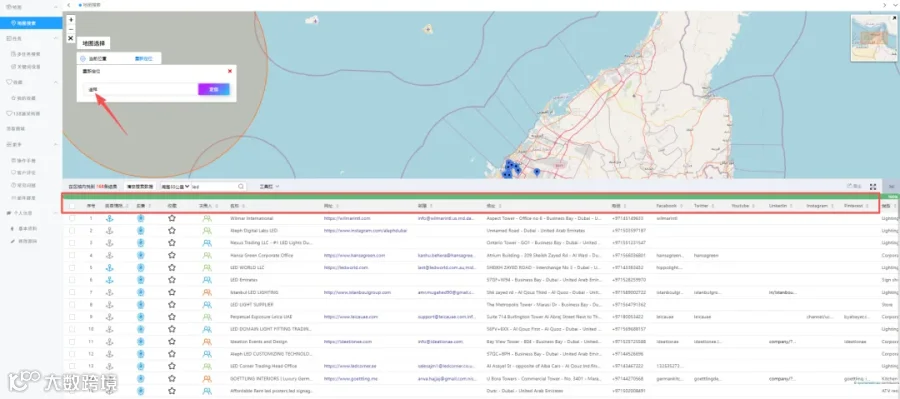Viewport: 900px width, 399px height.
Task: Zoom in the map with plus button
Action: [x=71, y=20]
